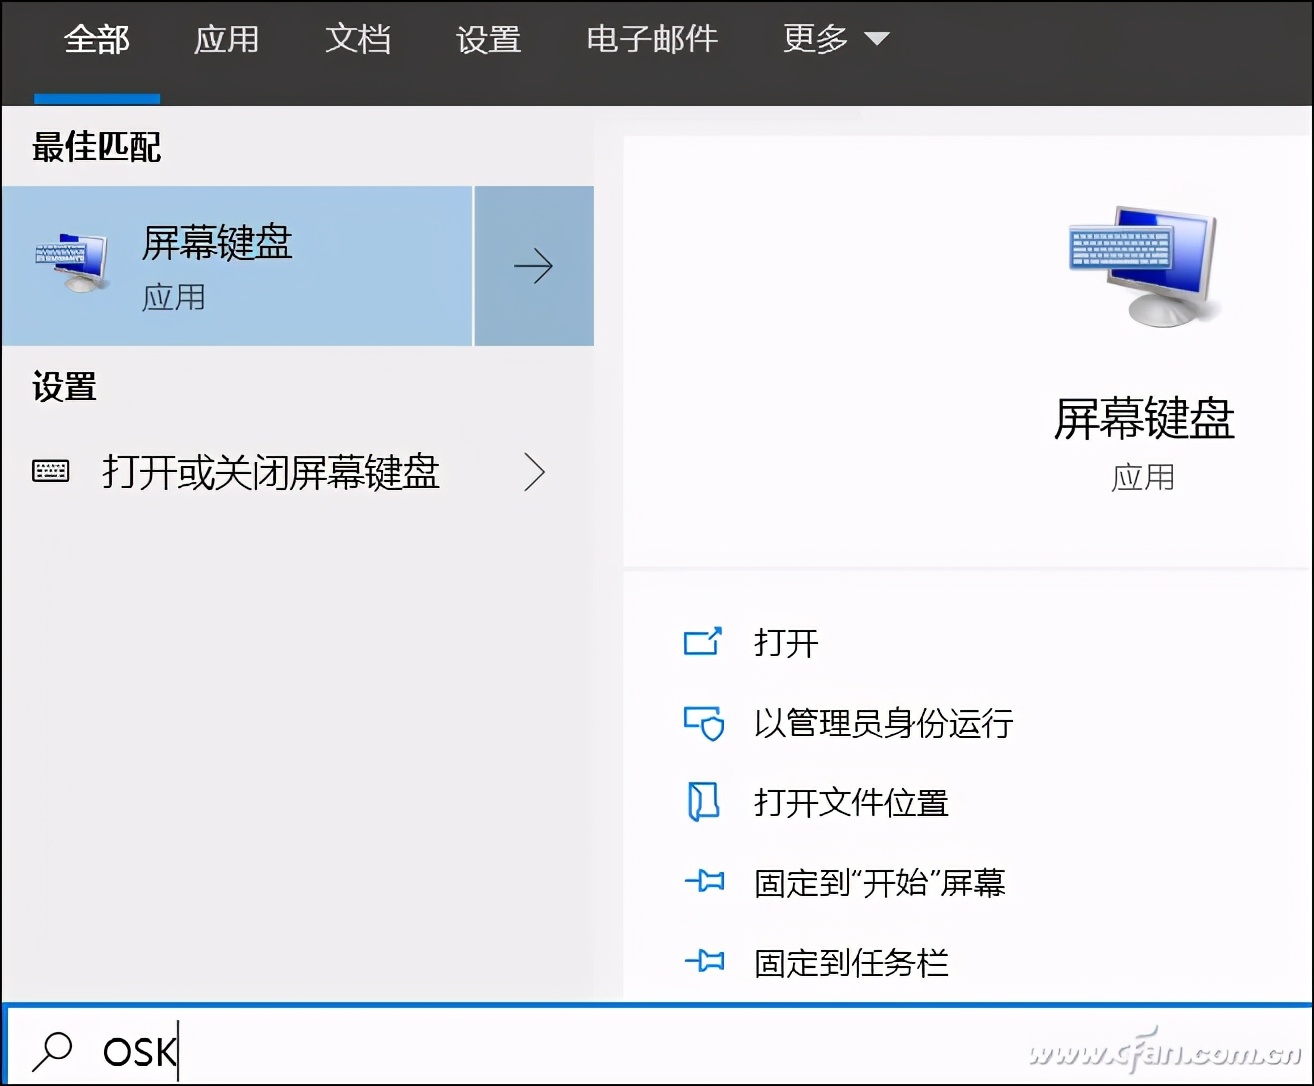Click the pin icon next to 固定到任务栏
1314x1086 pixels.
(706, 960)
